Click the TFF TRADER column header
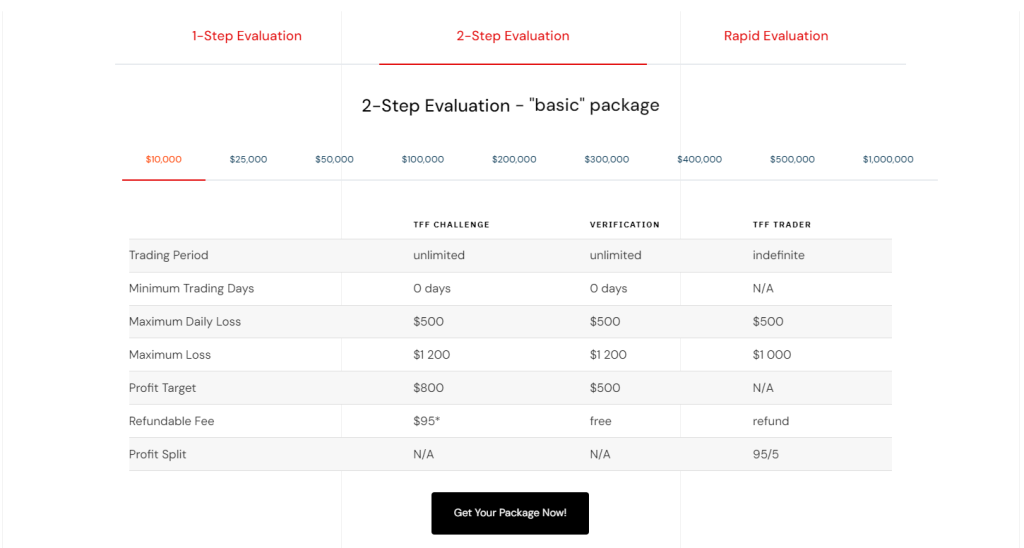 click(x=782, y=225)
